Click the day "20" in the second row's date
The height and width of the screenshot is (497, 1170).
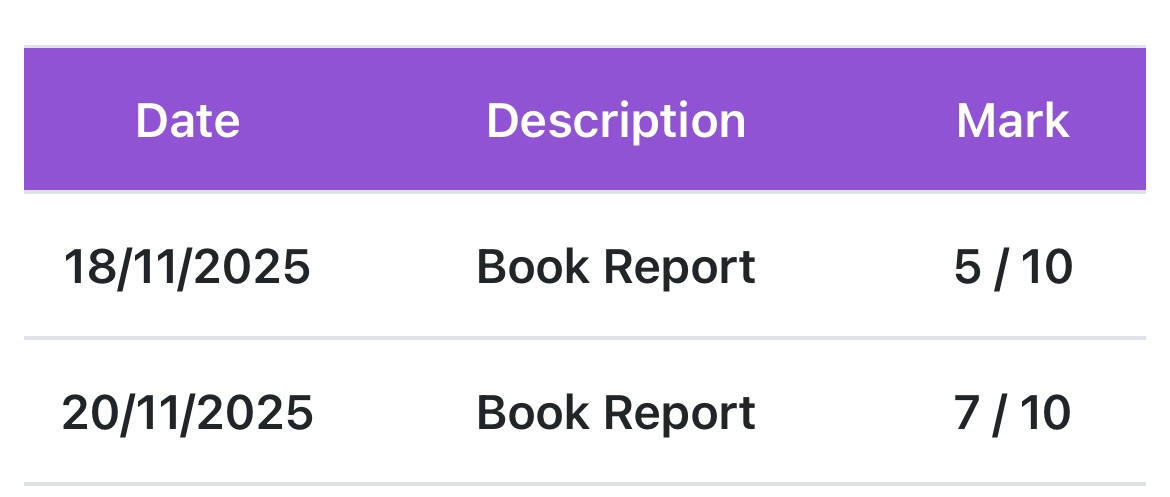[x=86, y=413]
